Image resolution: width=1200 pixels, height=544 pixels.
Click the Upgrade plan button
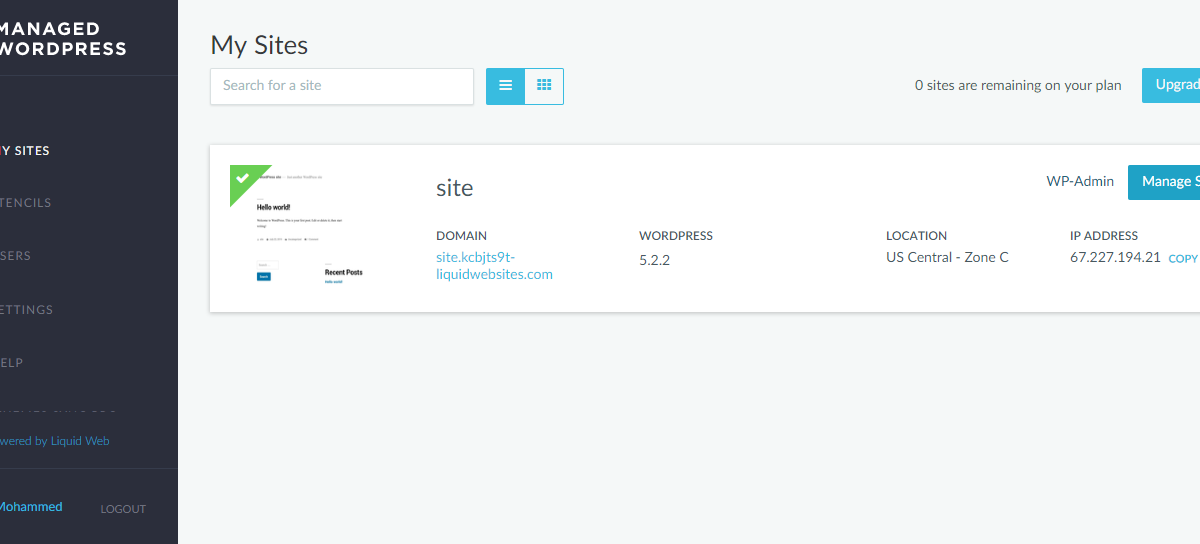click(x=1171, y=85)
